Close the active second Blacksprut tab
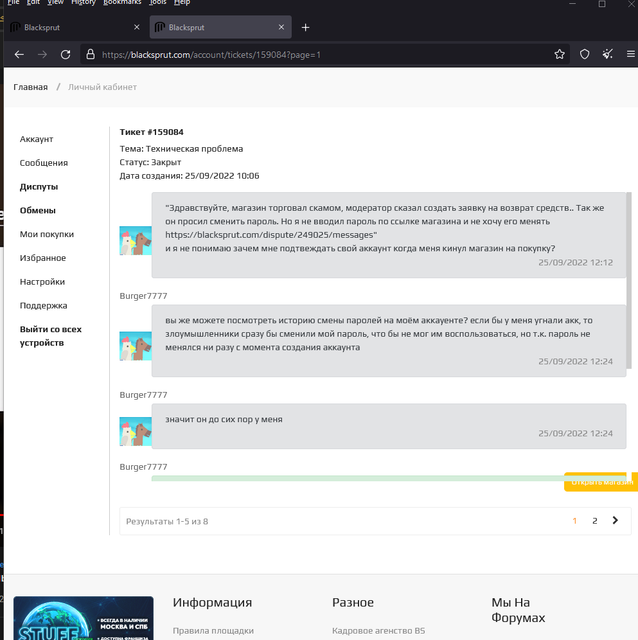The width and height of the screenshot is (638, 640). point(281,27)
